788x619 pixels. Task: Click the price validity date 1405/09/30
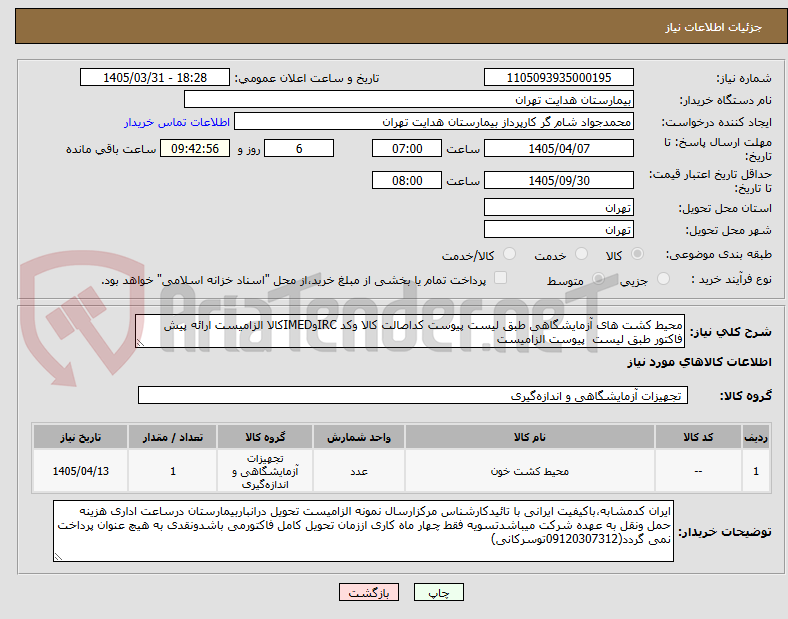click(x=559, y=180)
